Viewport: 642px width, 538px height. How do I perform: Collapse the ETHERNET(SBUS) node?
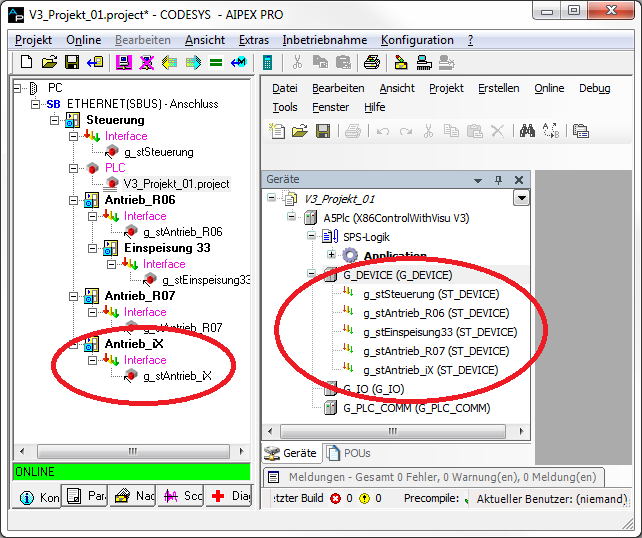36,104
